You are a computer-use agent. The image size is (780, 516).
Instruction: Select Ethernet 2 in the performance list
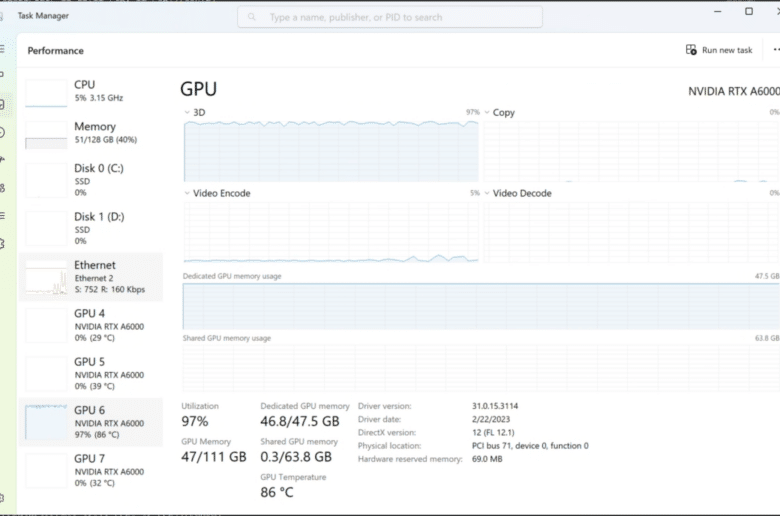[91, 277]
